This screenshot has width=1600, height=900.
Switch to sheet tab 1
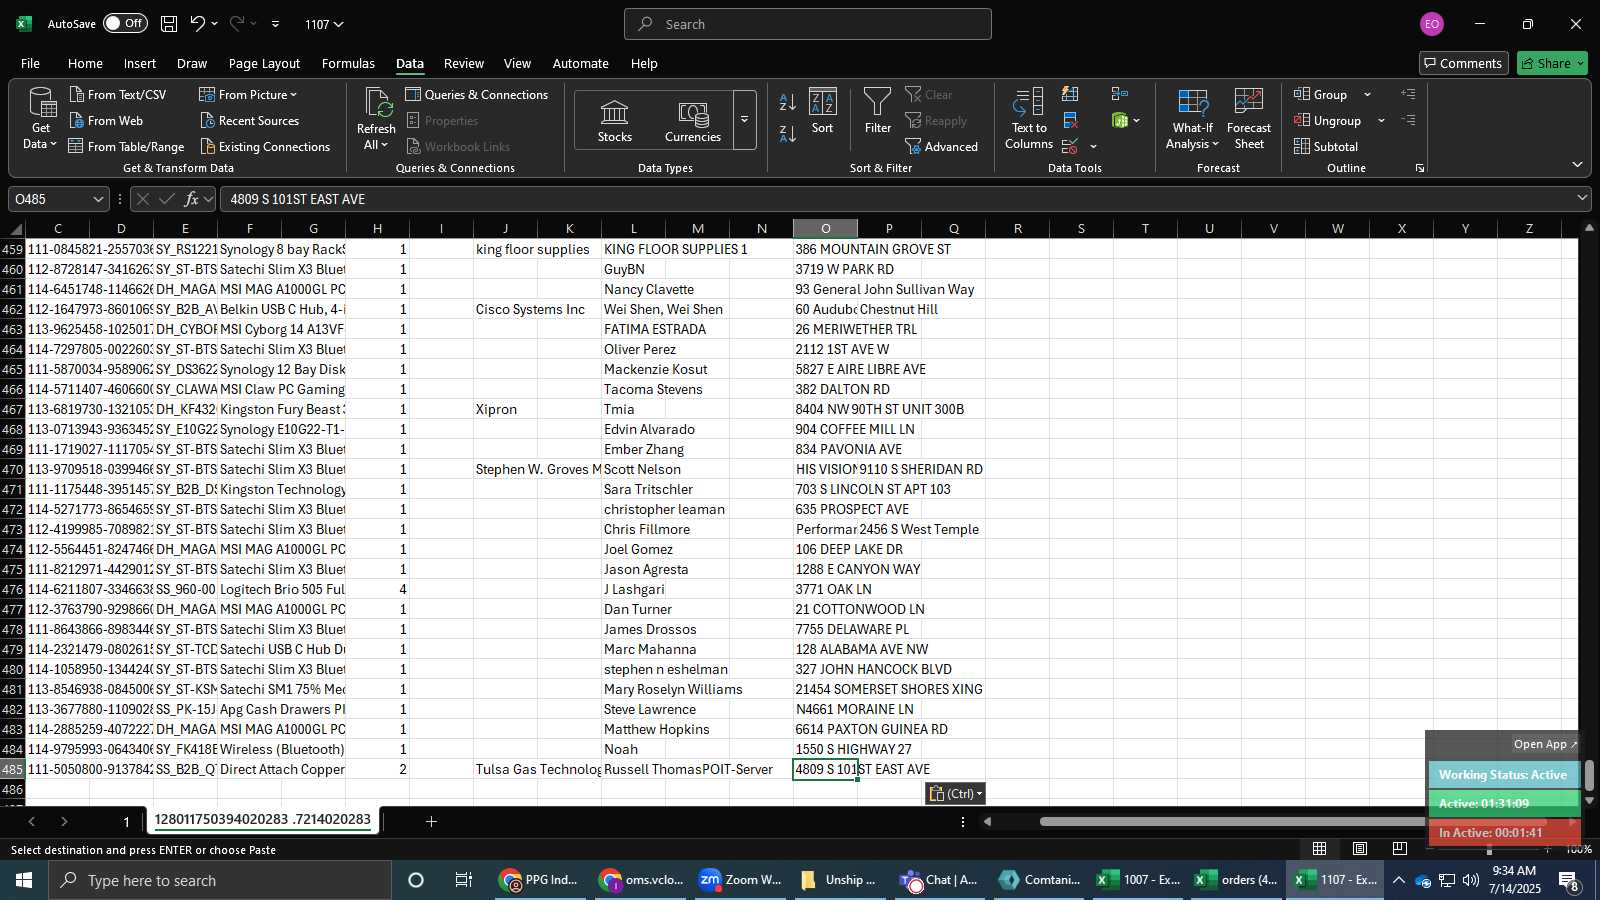pyautogui.click(x=126, y=821)
